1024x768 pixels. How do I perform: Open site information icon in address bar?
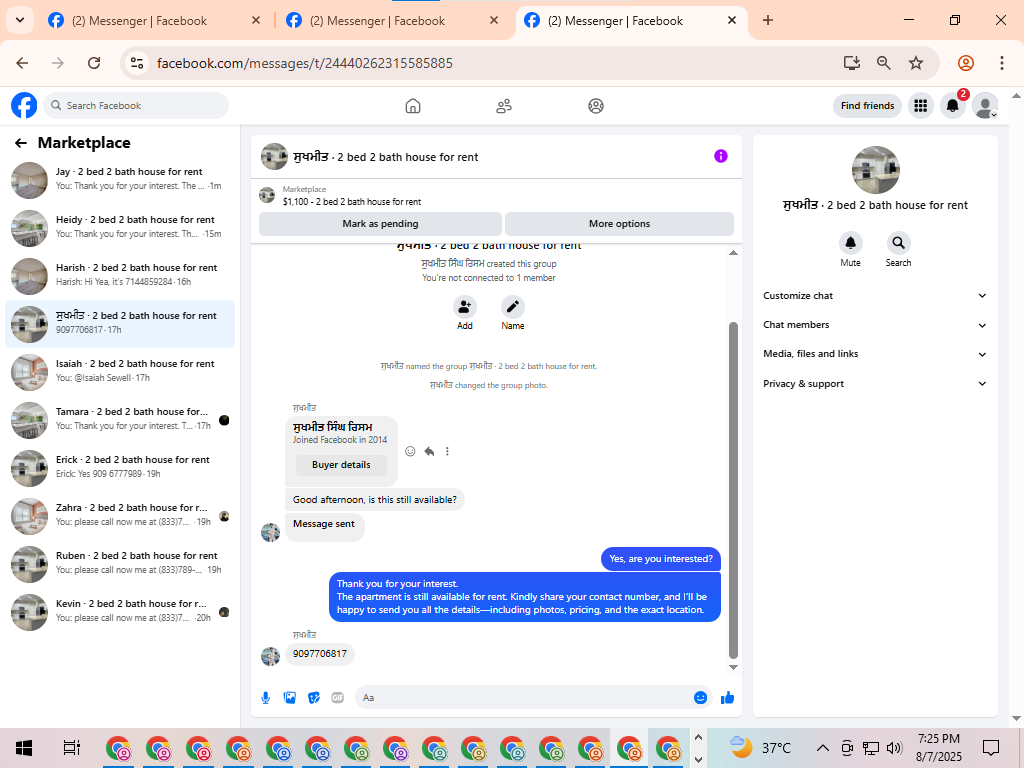pyautogui.click(x=137, y=63)
